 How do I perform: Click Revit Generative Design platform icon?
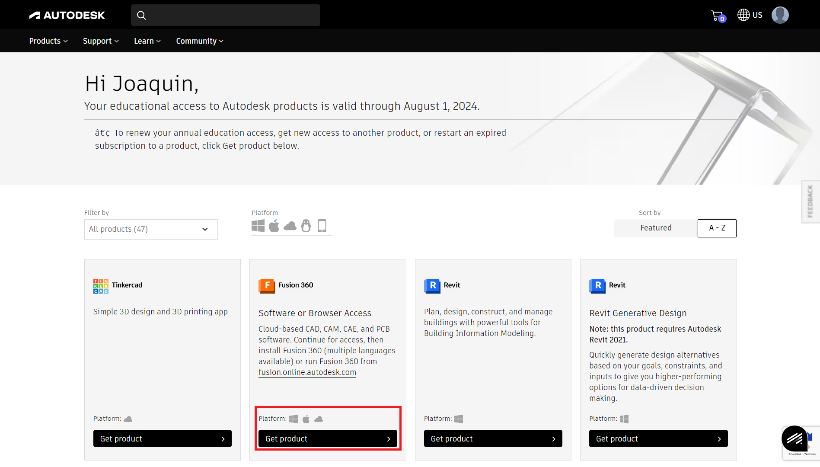624,419
